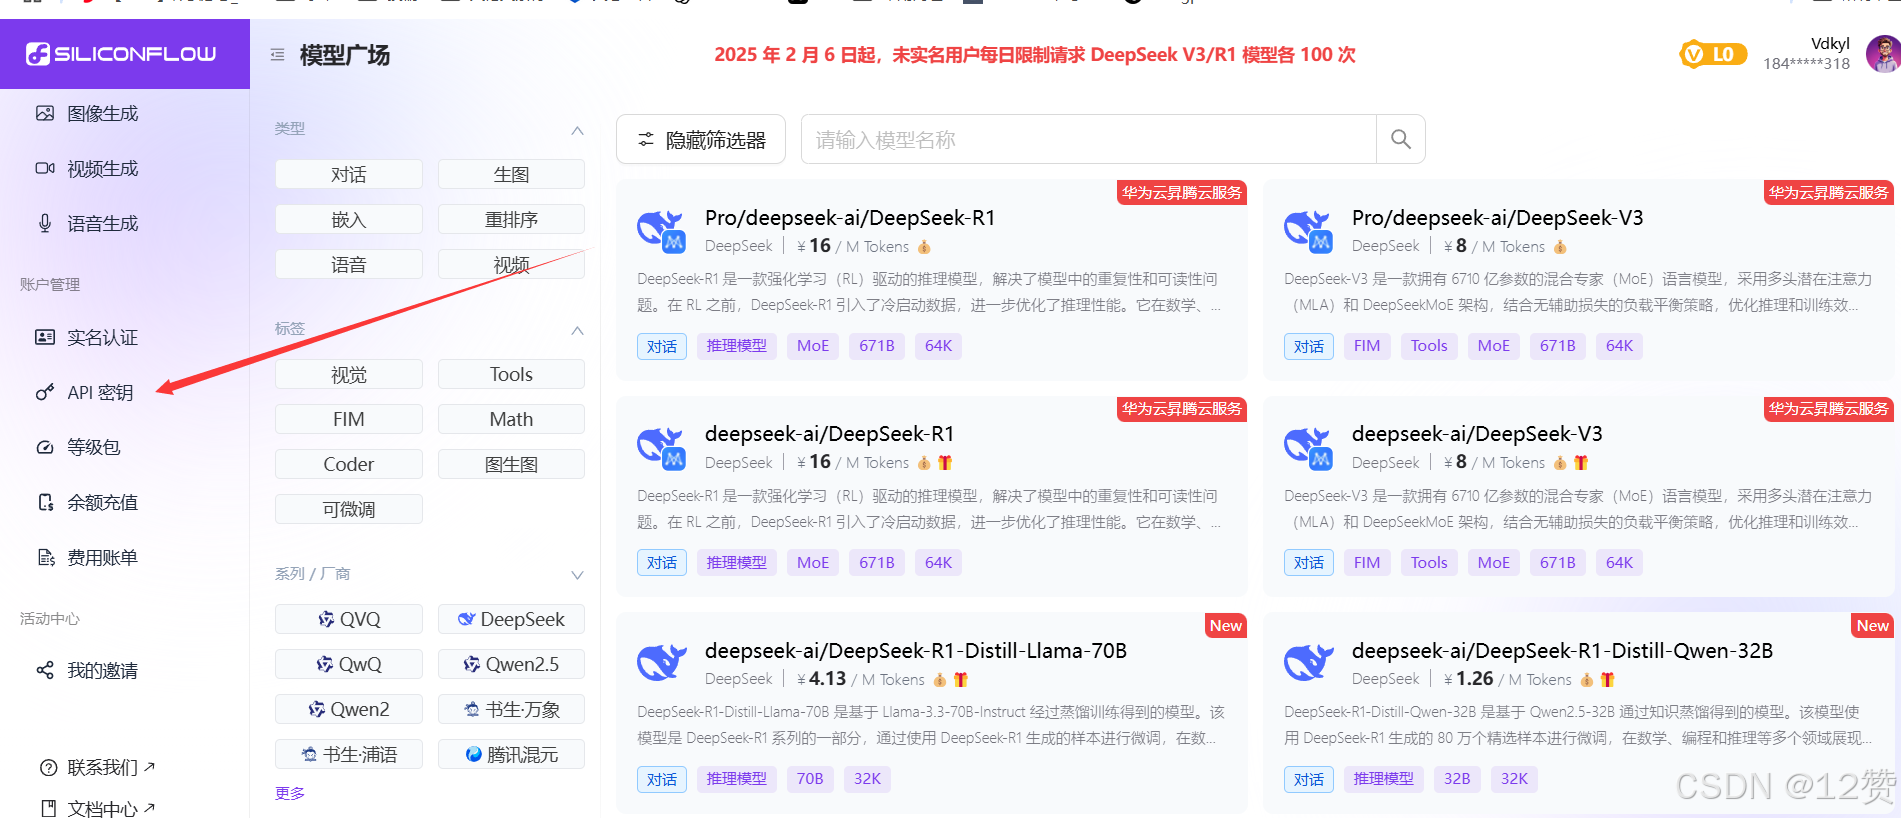Toggle the 图生图 tag filter

click(511, 464)
